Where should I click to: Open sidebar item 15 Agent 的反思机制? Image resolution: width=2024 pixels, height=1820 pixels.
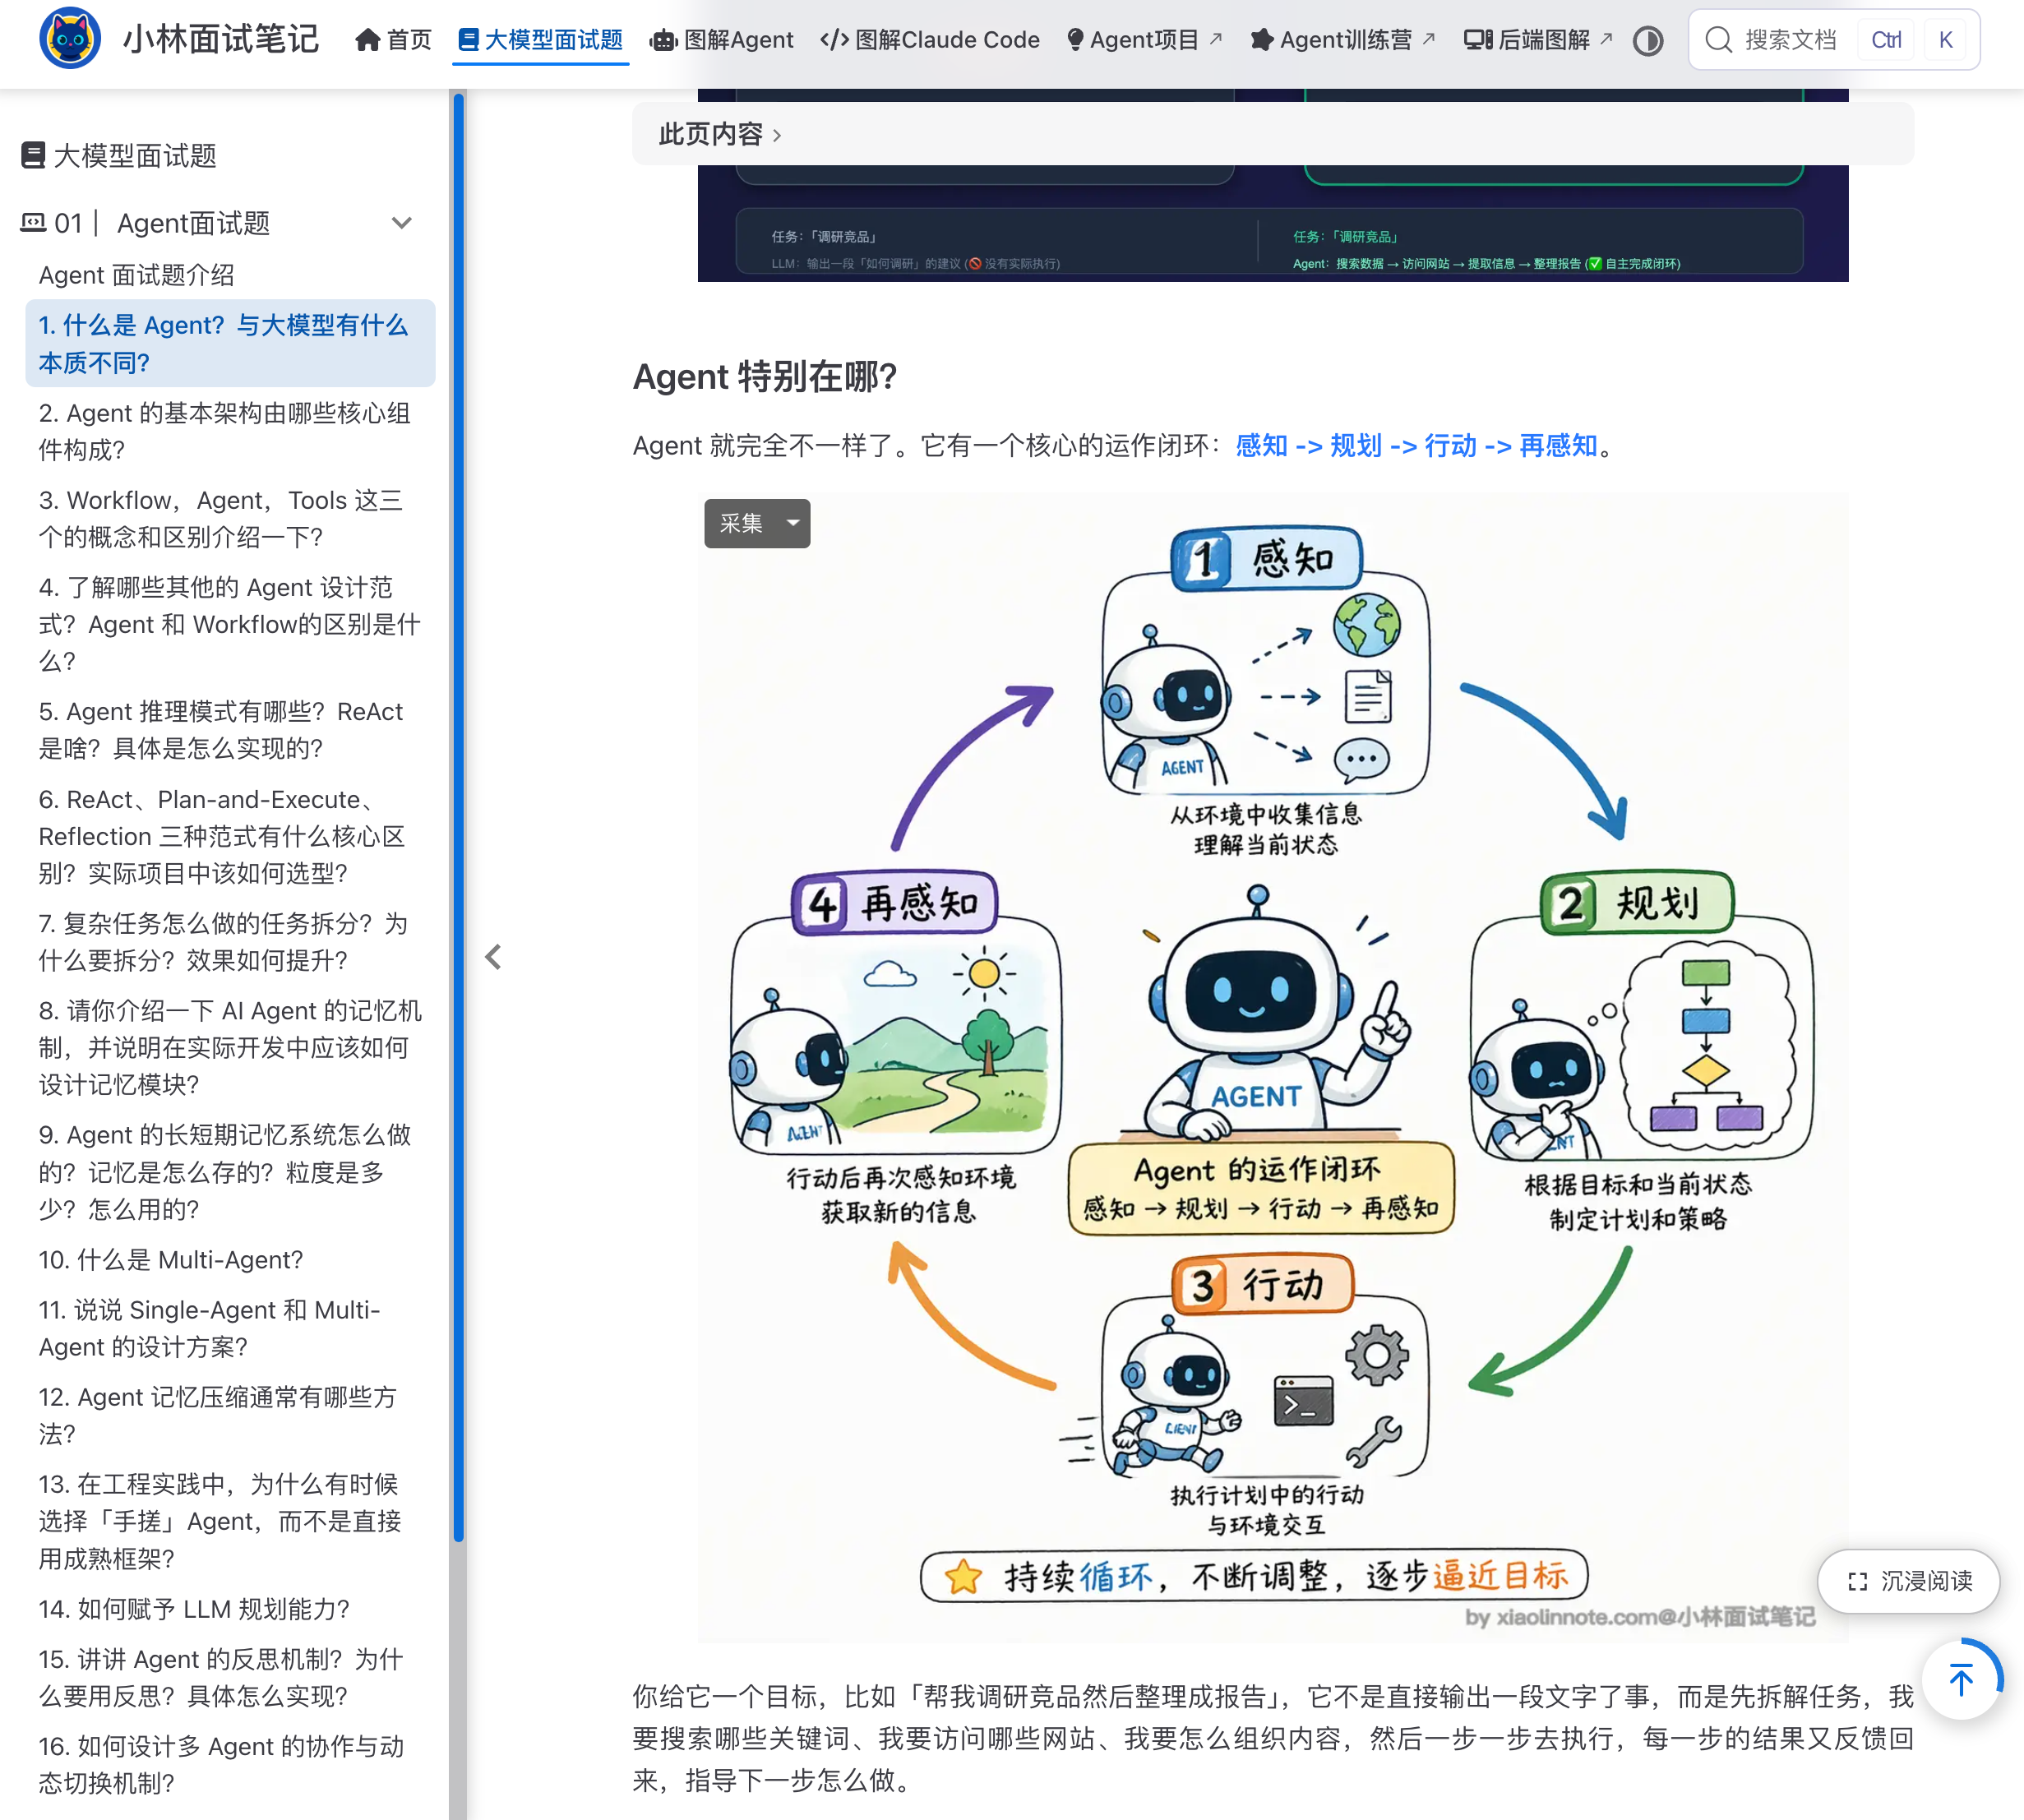point(230,1677)
